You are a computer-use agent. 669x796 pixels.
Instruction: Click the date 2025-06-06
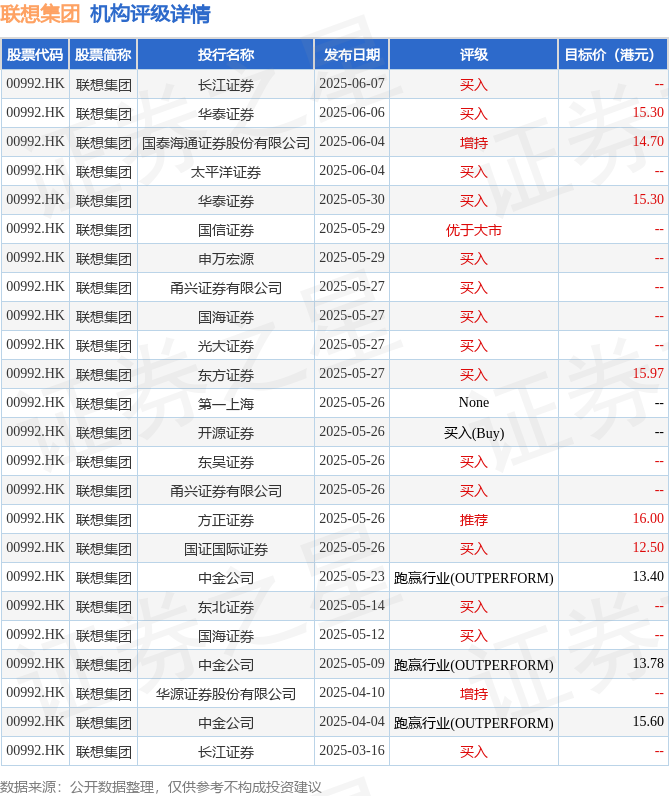(352, 112)
